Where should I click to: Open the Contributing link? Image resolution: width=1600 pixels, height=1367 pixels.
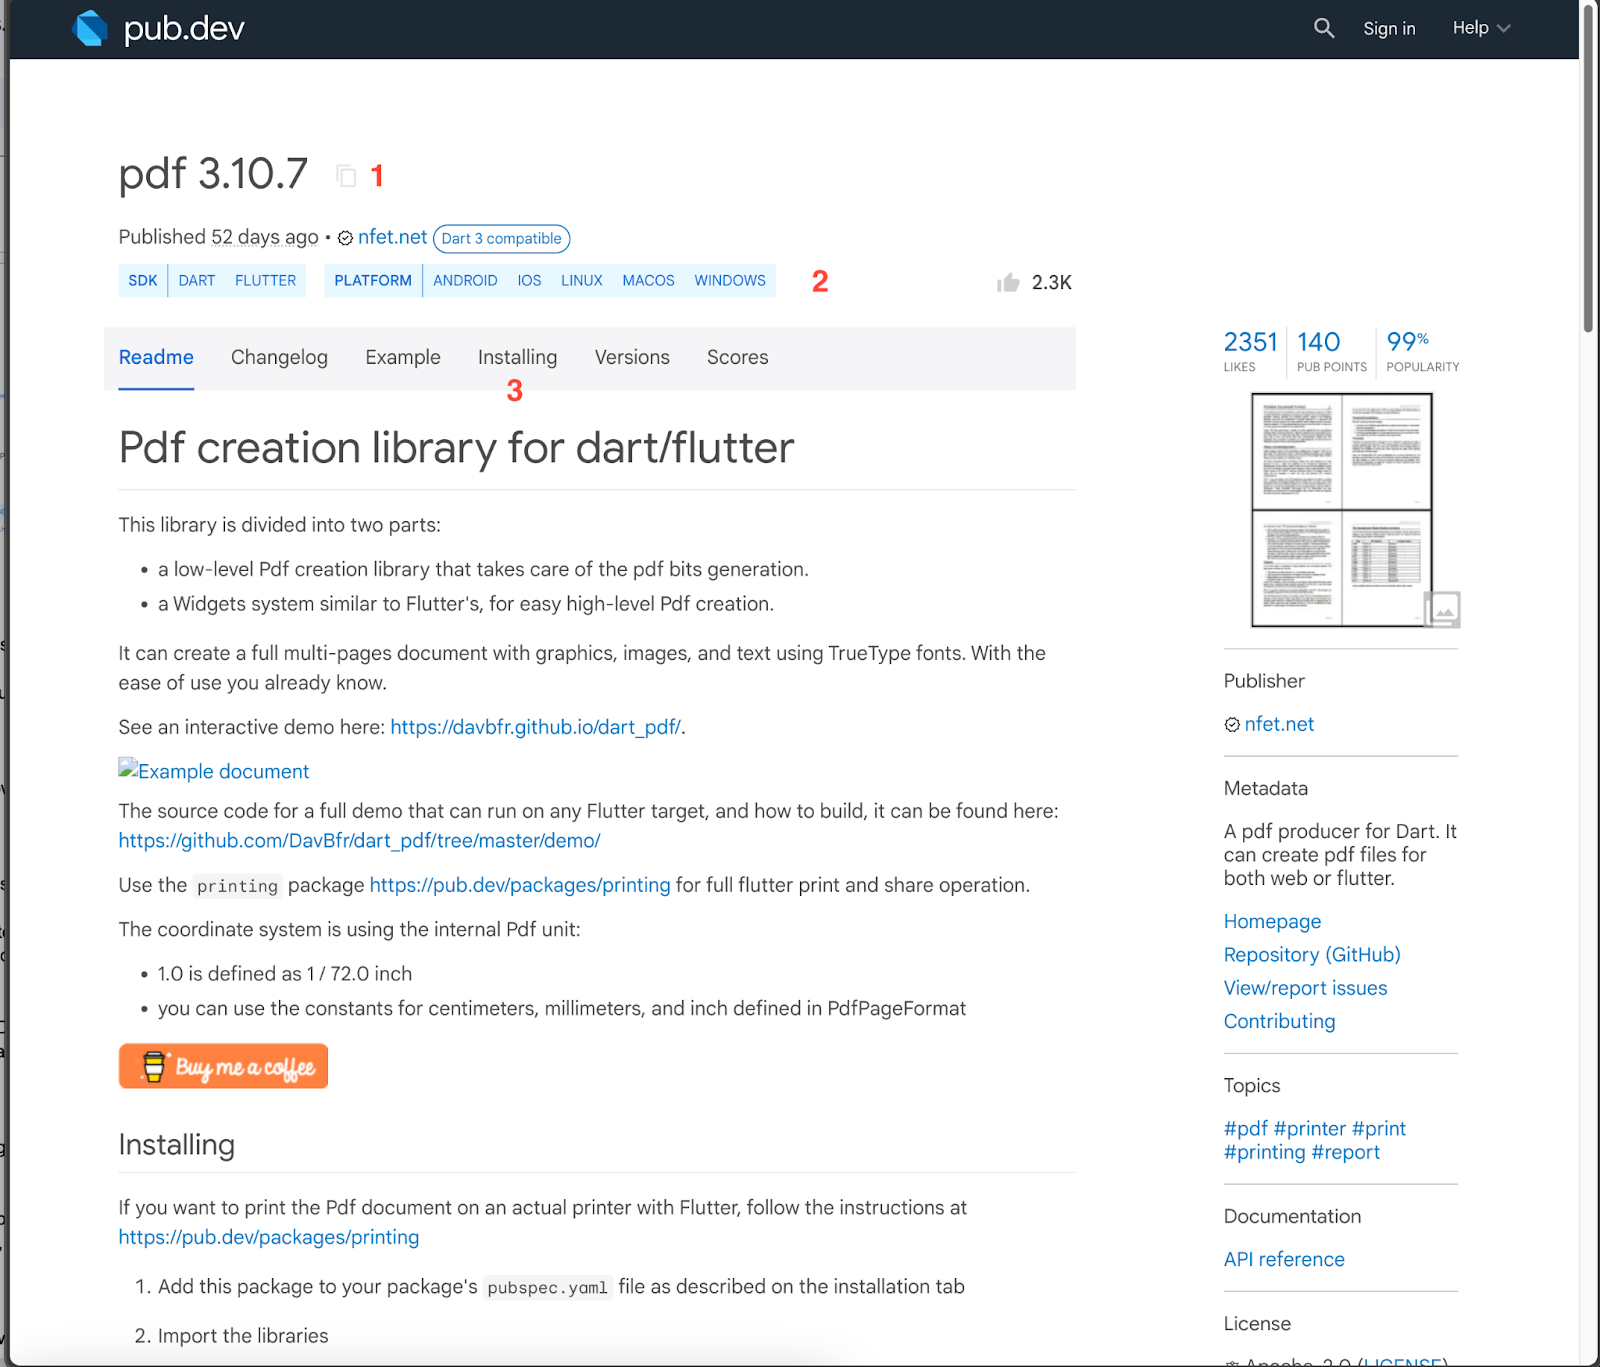coord(1279,1021)
